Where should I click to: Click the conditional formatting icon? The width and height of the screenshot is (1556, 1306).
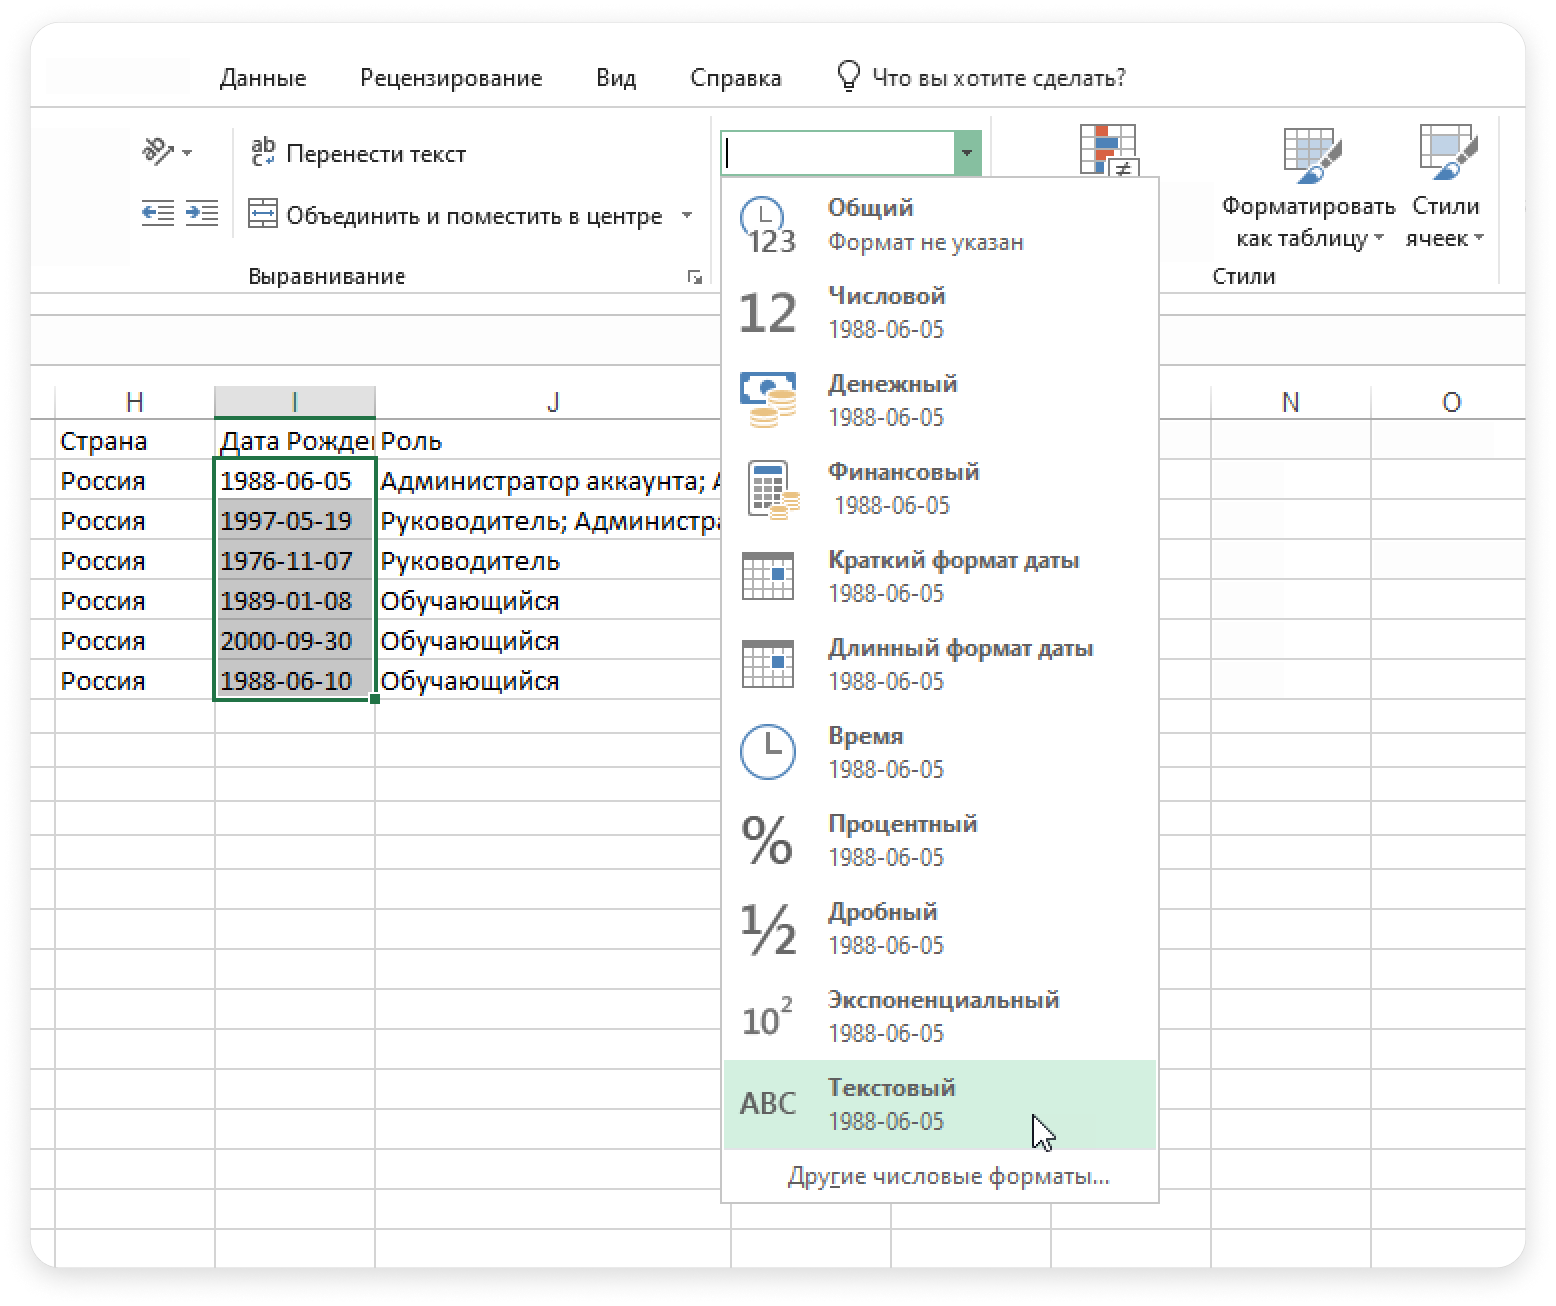click(x=1108, y=150)
